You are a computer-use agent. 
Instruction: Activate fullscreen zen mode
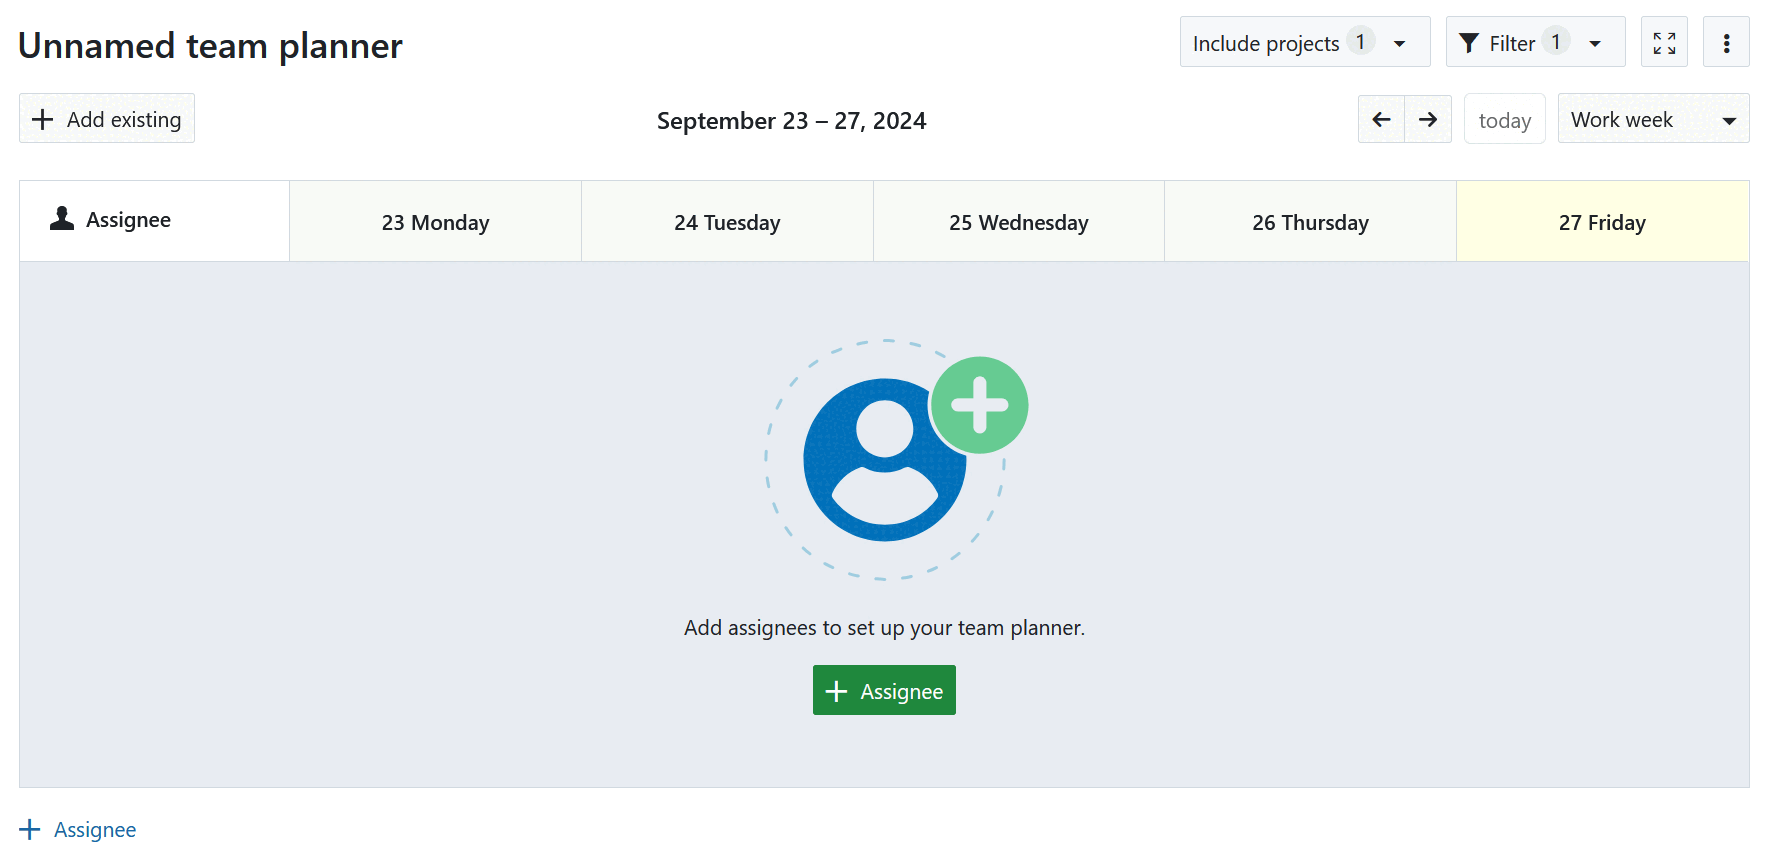click(1664, 42)
